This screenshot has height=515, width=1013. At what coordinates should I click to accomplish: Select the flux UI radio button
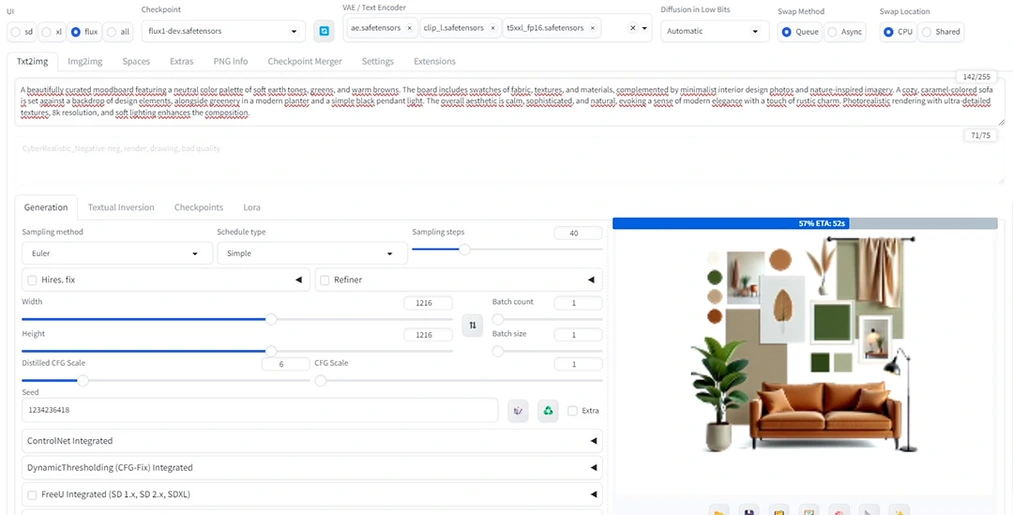coord(76,32)
